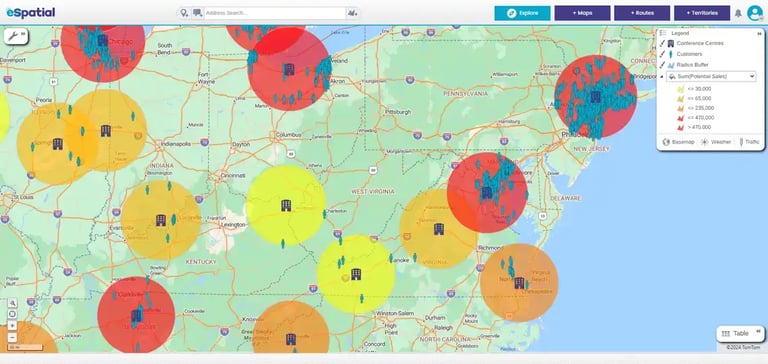Viewport: 768px width, 364px height.
Task: Expand the Table panel arrows
Action: (759, 331)
